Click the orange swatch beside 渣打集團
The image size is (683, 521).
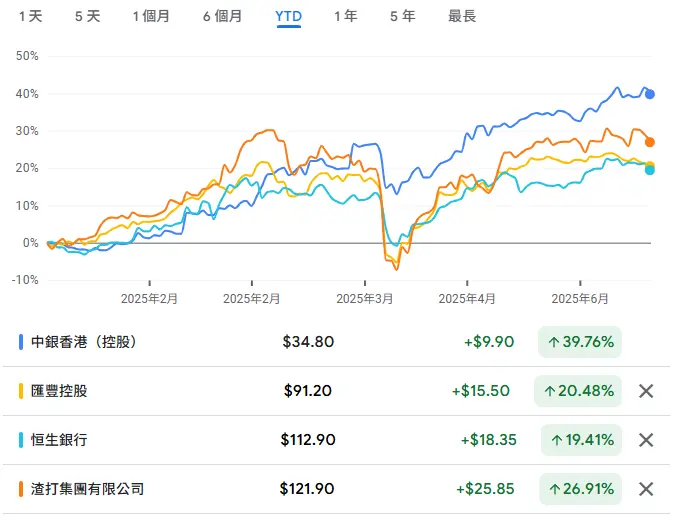point(21,489)
